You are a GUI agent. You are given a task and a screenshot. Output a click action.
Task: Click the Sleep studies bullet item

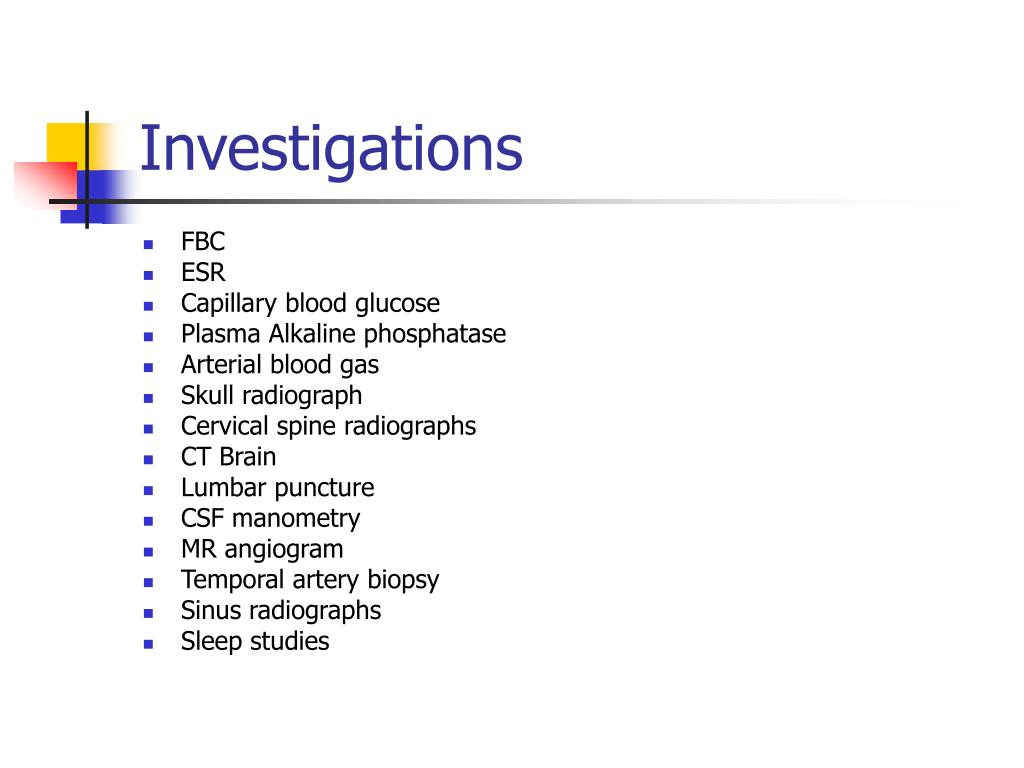pyautogui.click(x=255, y=641)
